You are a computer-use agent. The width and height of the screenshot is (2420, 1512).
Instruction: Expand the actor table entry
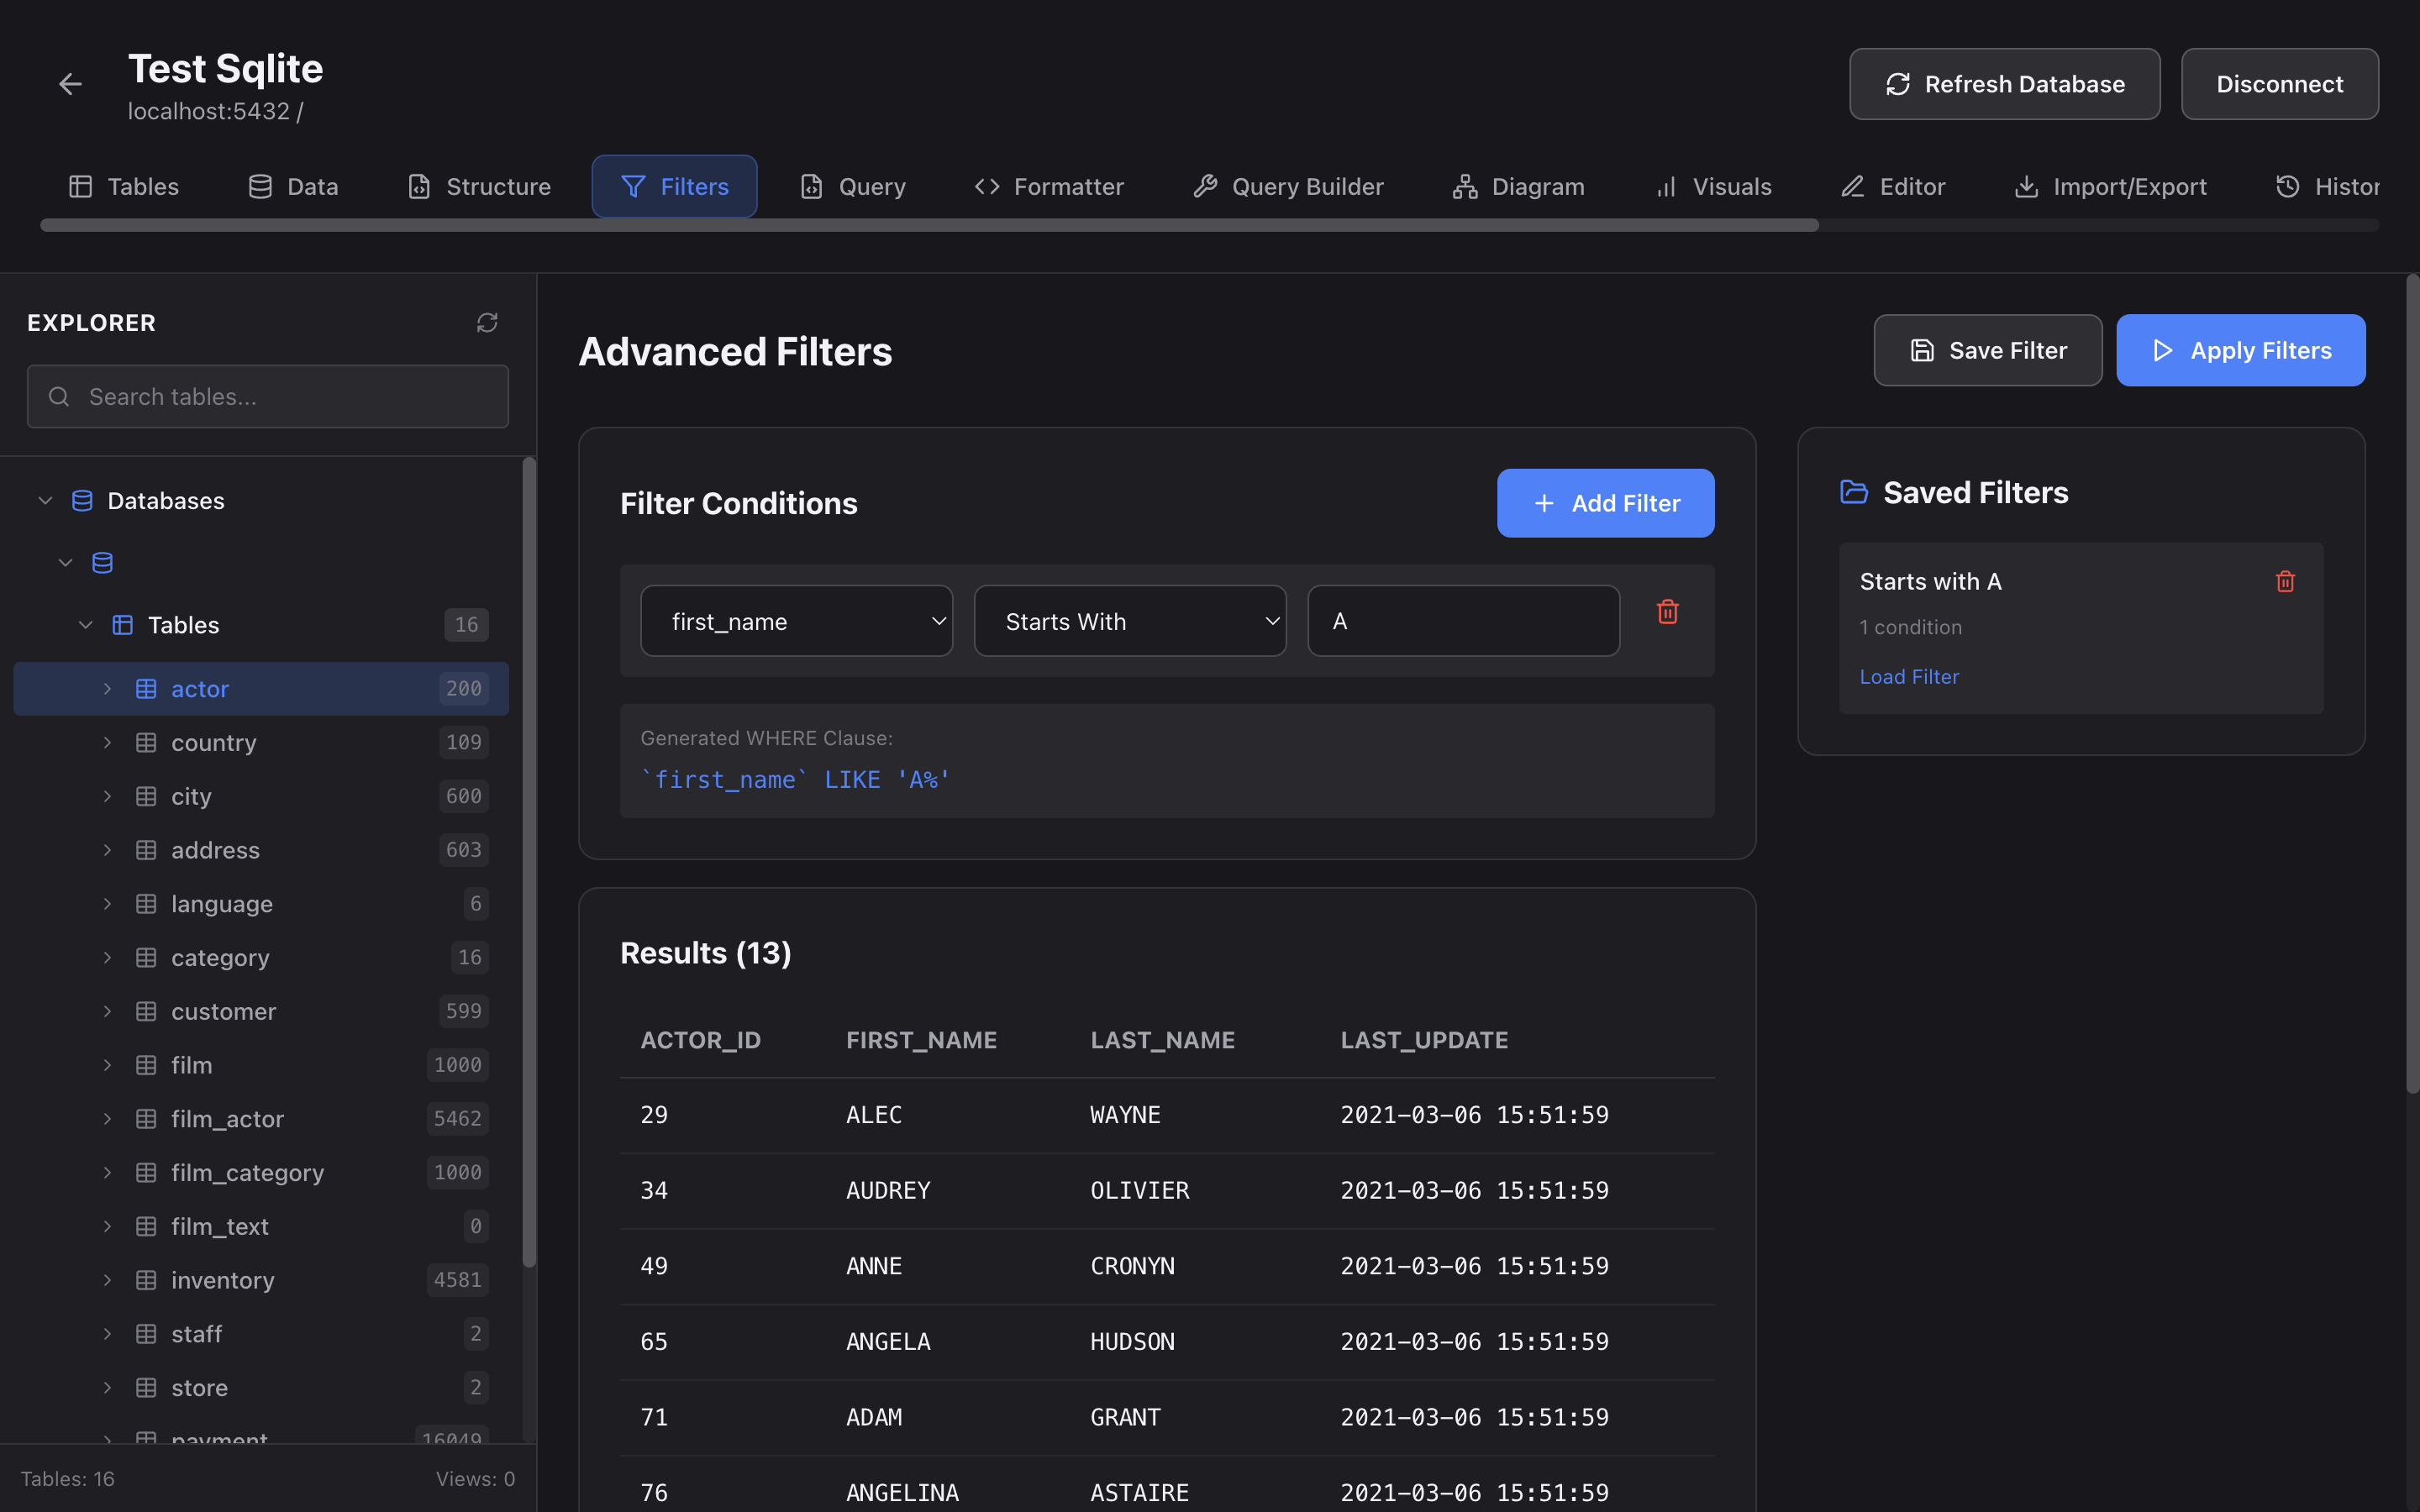108,688
